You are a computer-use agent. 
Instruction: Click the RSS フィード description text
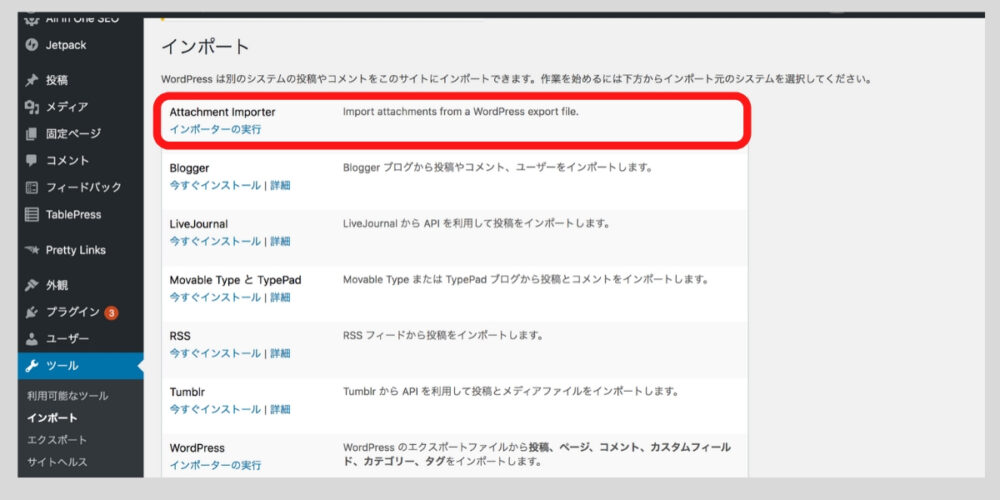(x=443, y=335)
